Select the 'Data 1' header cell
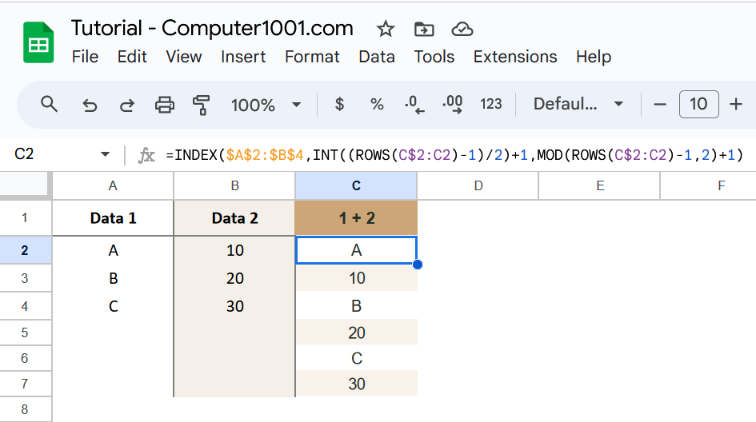Viewport: 756px width, 422px height. (113, 218)
